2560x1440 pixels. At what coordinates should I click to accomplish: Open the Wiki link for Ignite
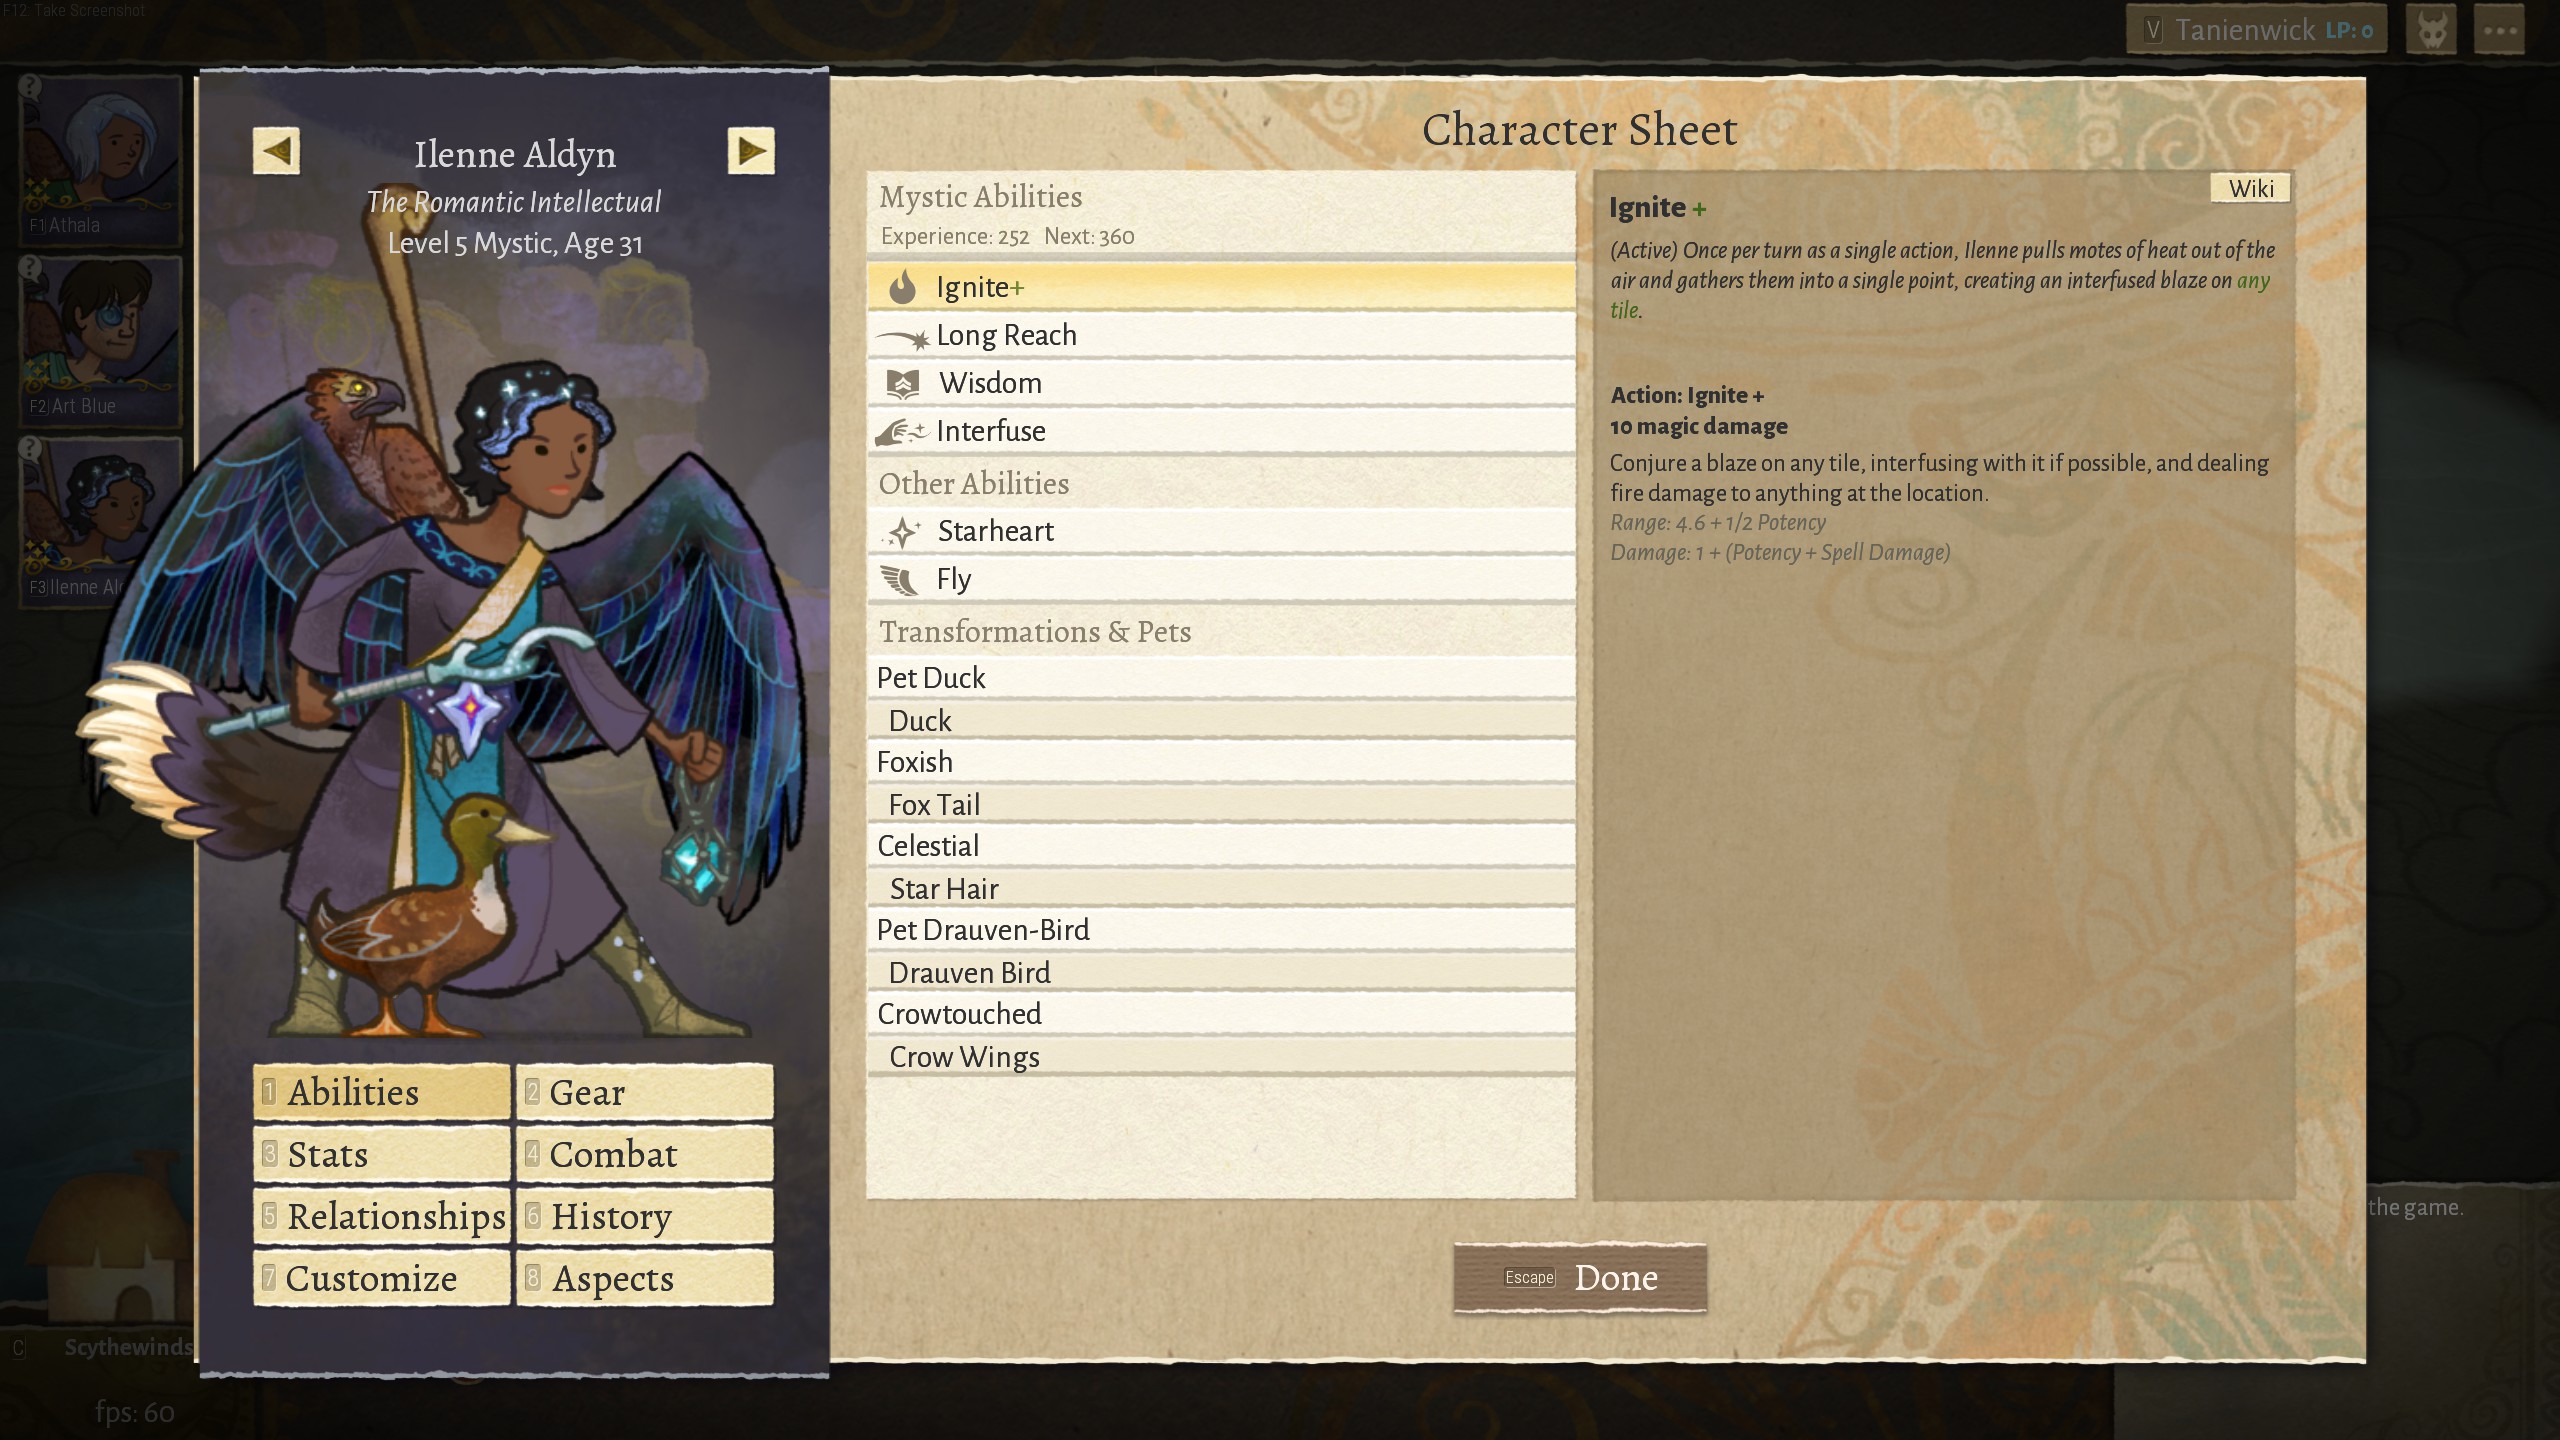pos(2250,188)
